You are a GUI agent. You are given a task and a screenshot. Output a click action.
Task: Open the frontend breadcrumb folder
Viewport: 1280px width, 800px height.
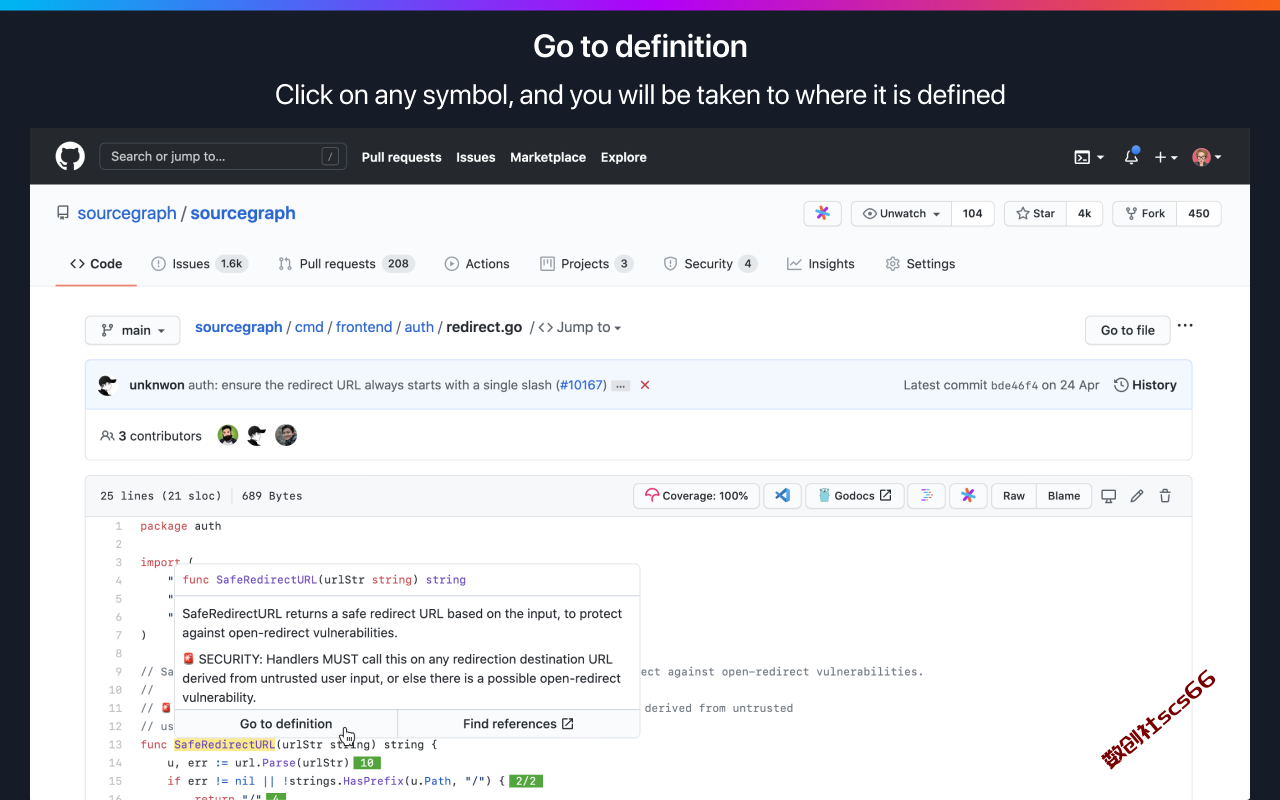pyautogui.click(x=364, y=327)
